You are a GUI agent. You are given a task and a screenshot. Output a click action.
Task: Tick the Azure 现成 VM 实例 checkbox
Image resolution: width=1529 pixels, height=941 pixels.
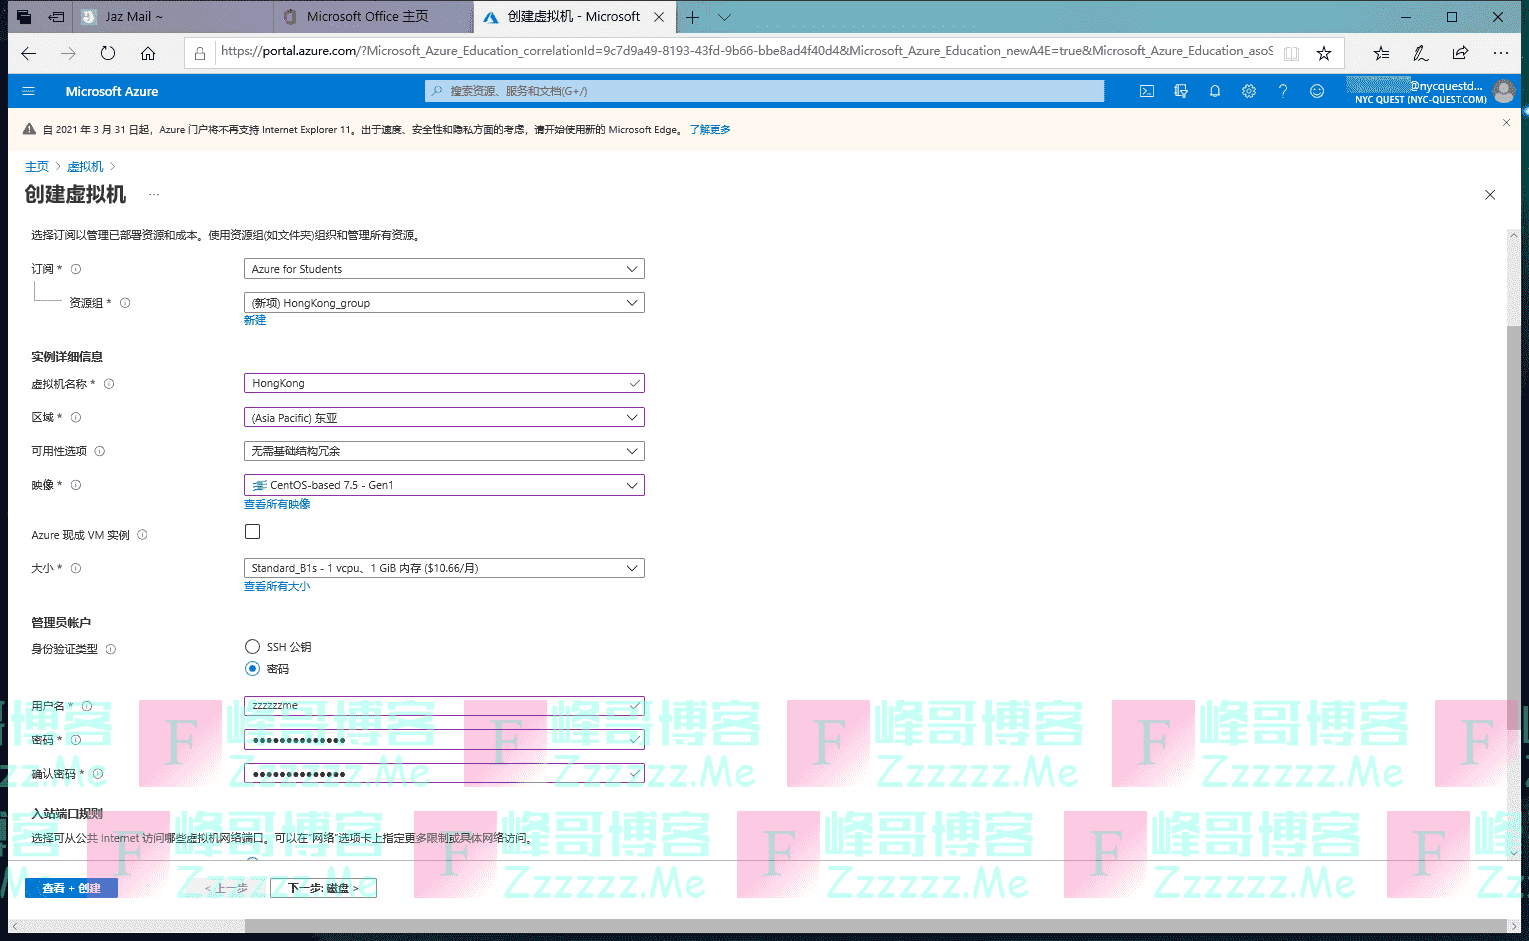click(x=252, y=532)
